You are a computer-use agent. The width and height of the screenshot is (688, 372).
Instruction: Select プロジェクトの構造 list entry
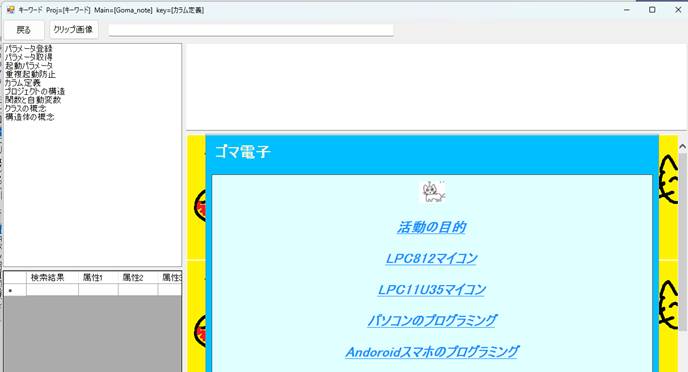pos(35,91)
